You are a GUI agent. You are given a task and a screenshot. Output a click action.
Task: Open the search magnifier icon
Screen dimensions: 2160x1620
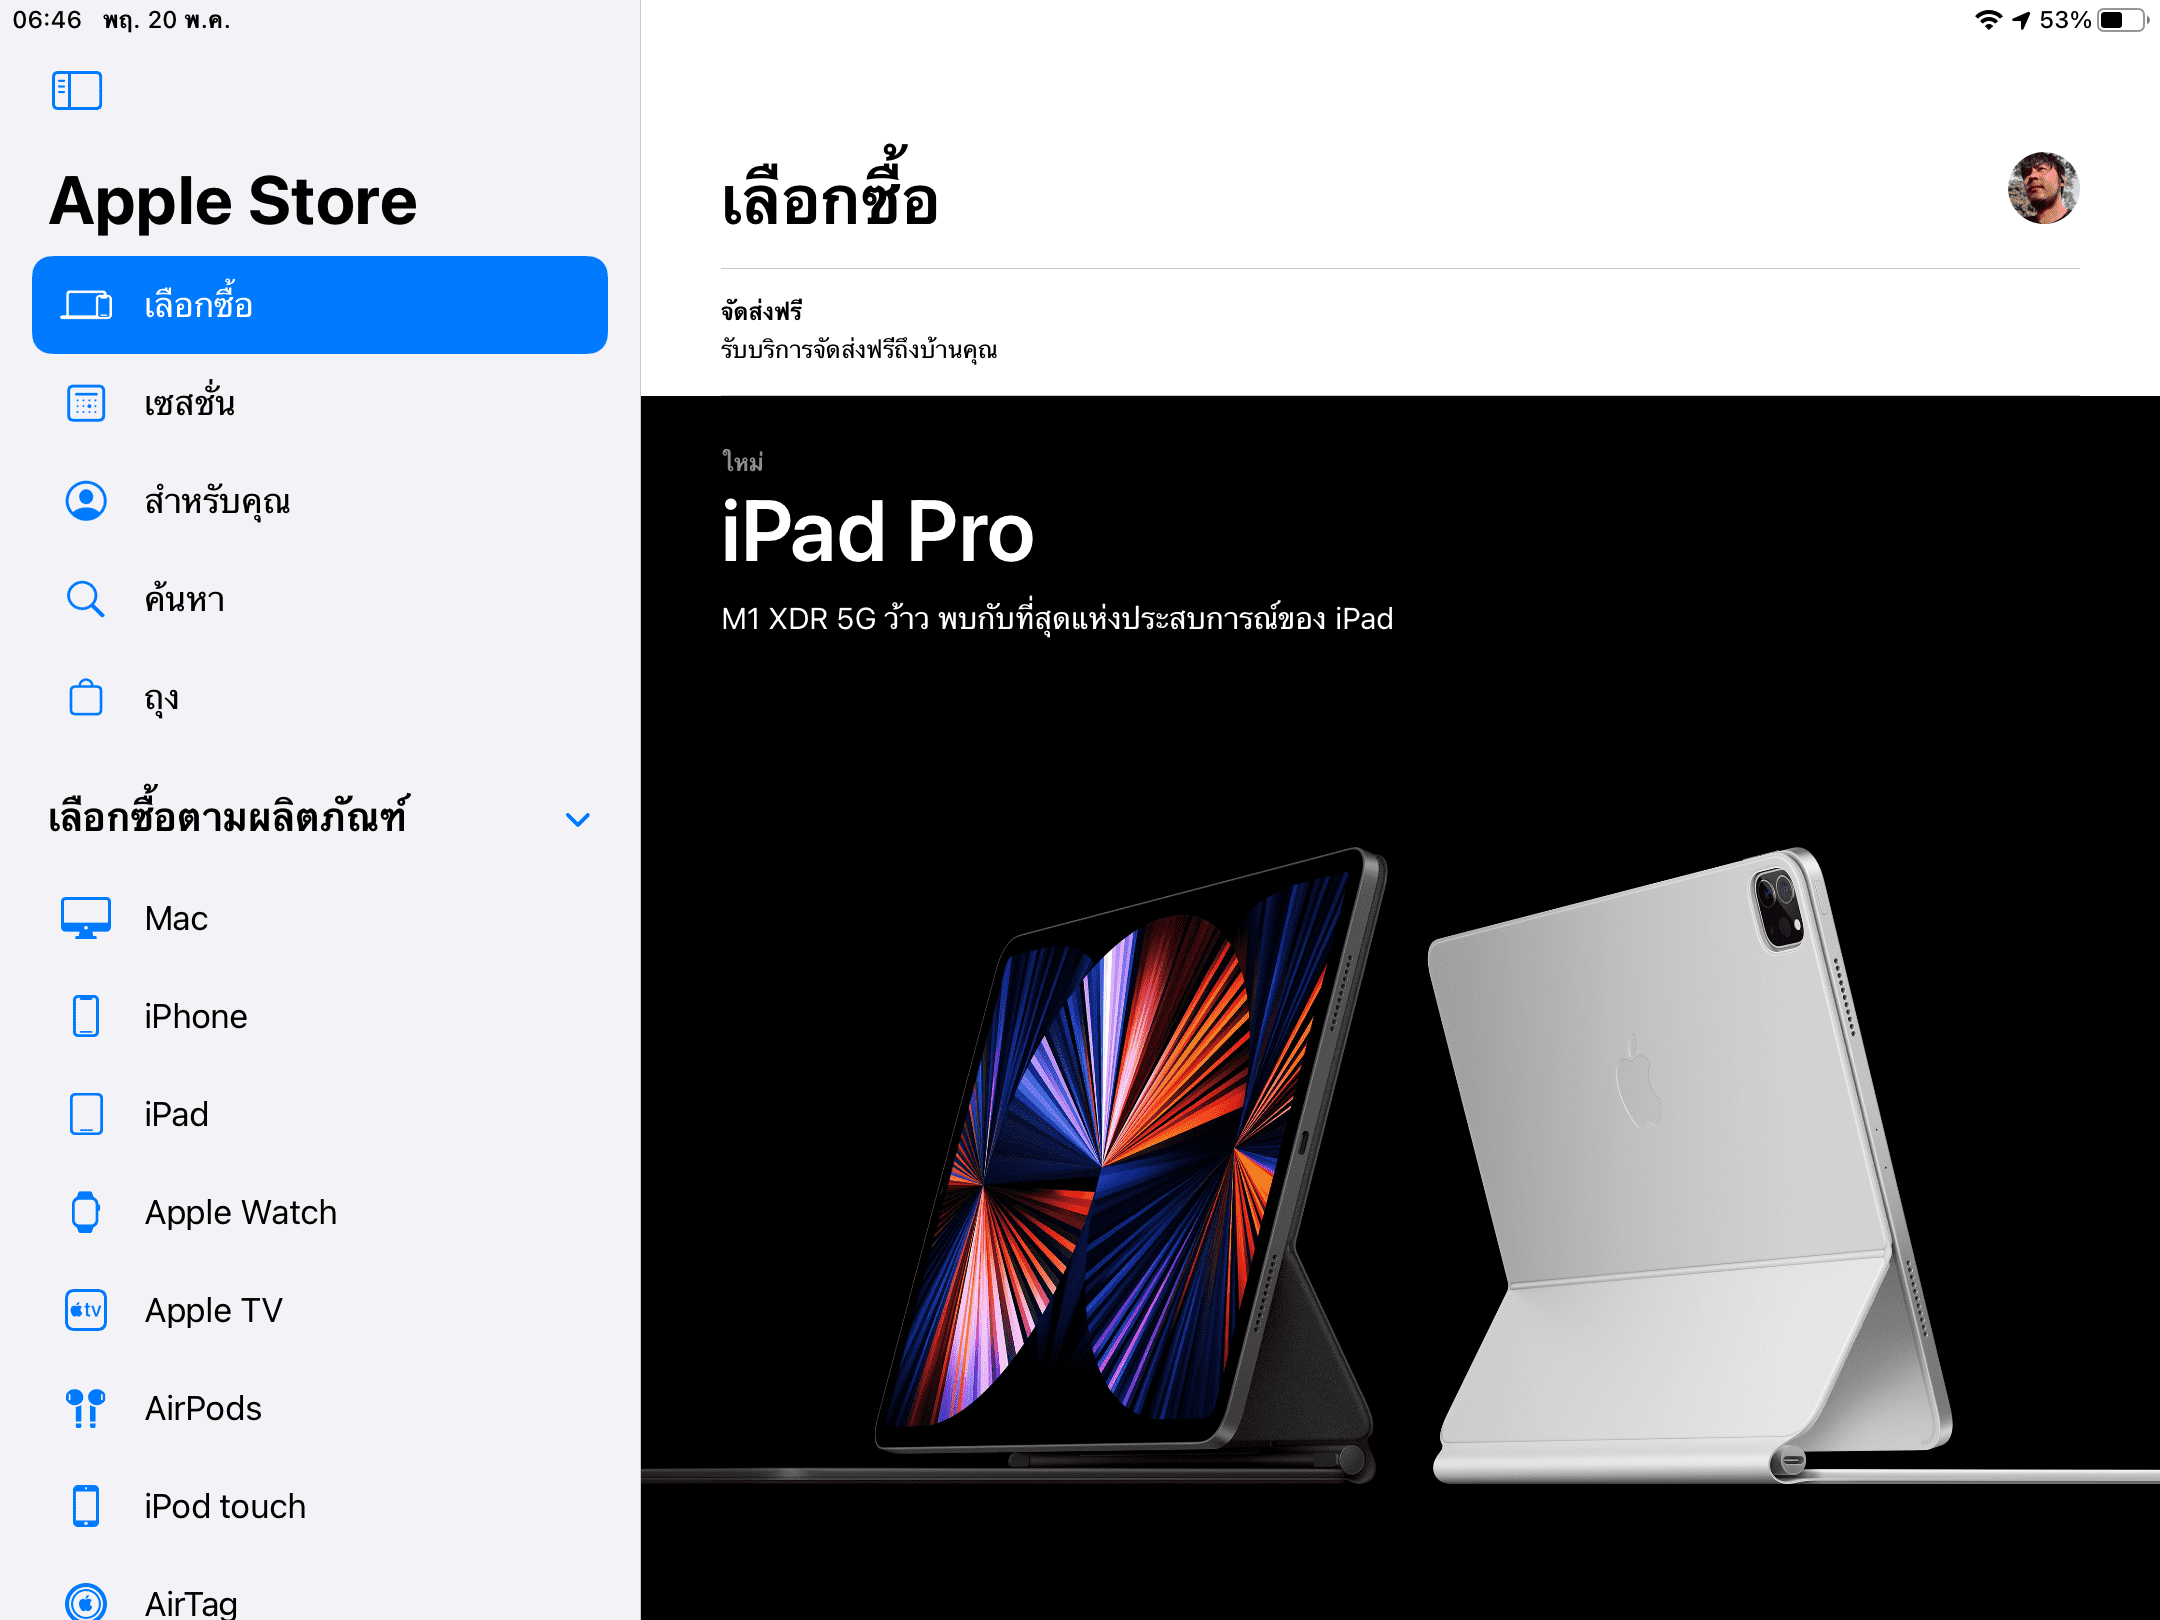tap(86, 599)
